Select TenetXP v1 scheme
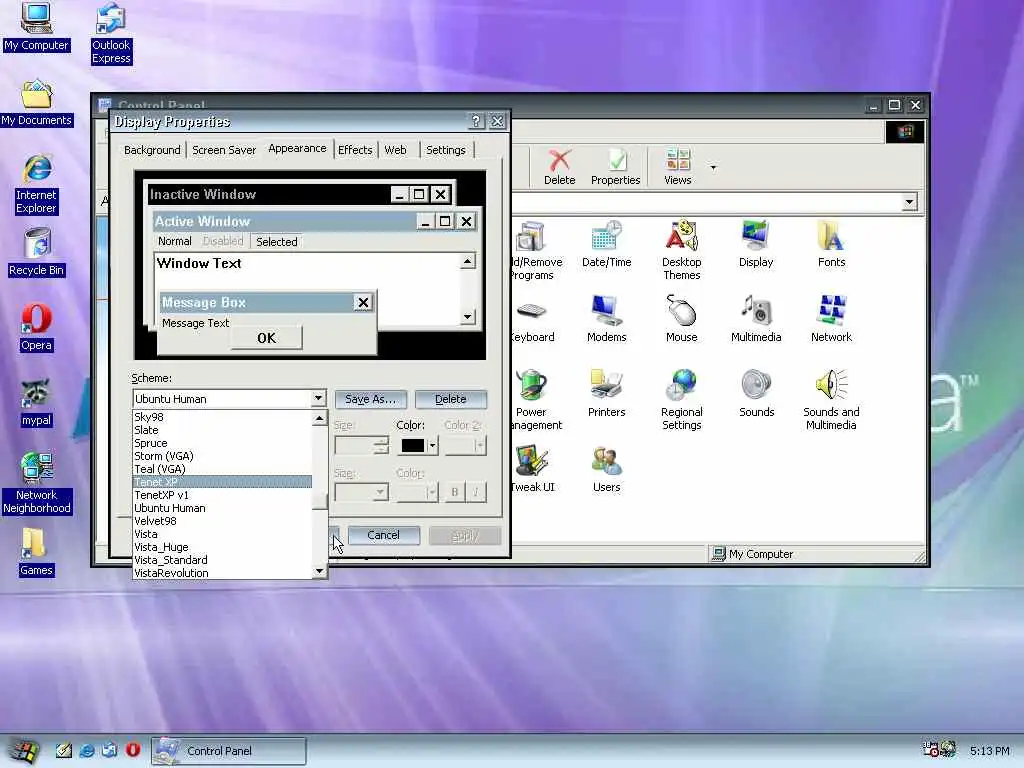The height and width of the screenshot is (768, 1024). (x=222, y=495)
